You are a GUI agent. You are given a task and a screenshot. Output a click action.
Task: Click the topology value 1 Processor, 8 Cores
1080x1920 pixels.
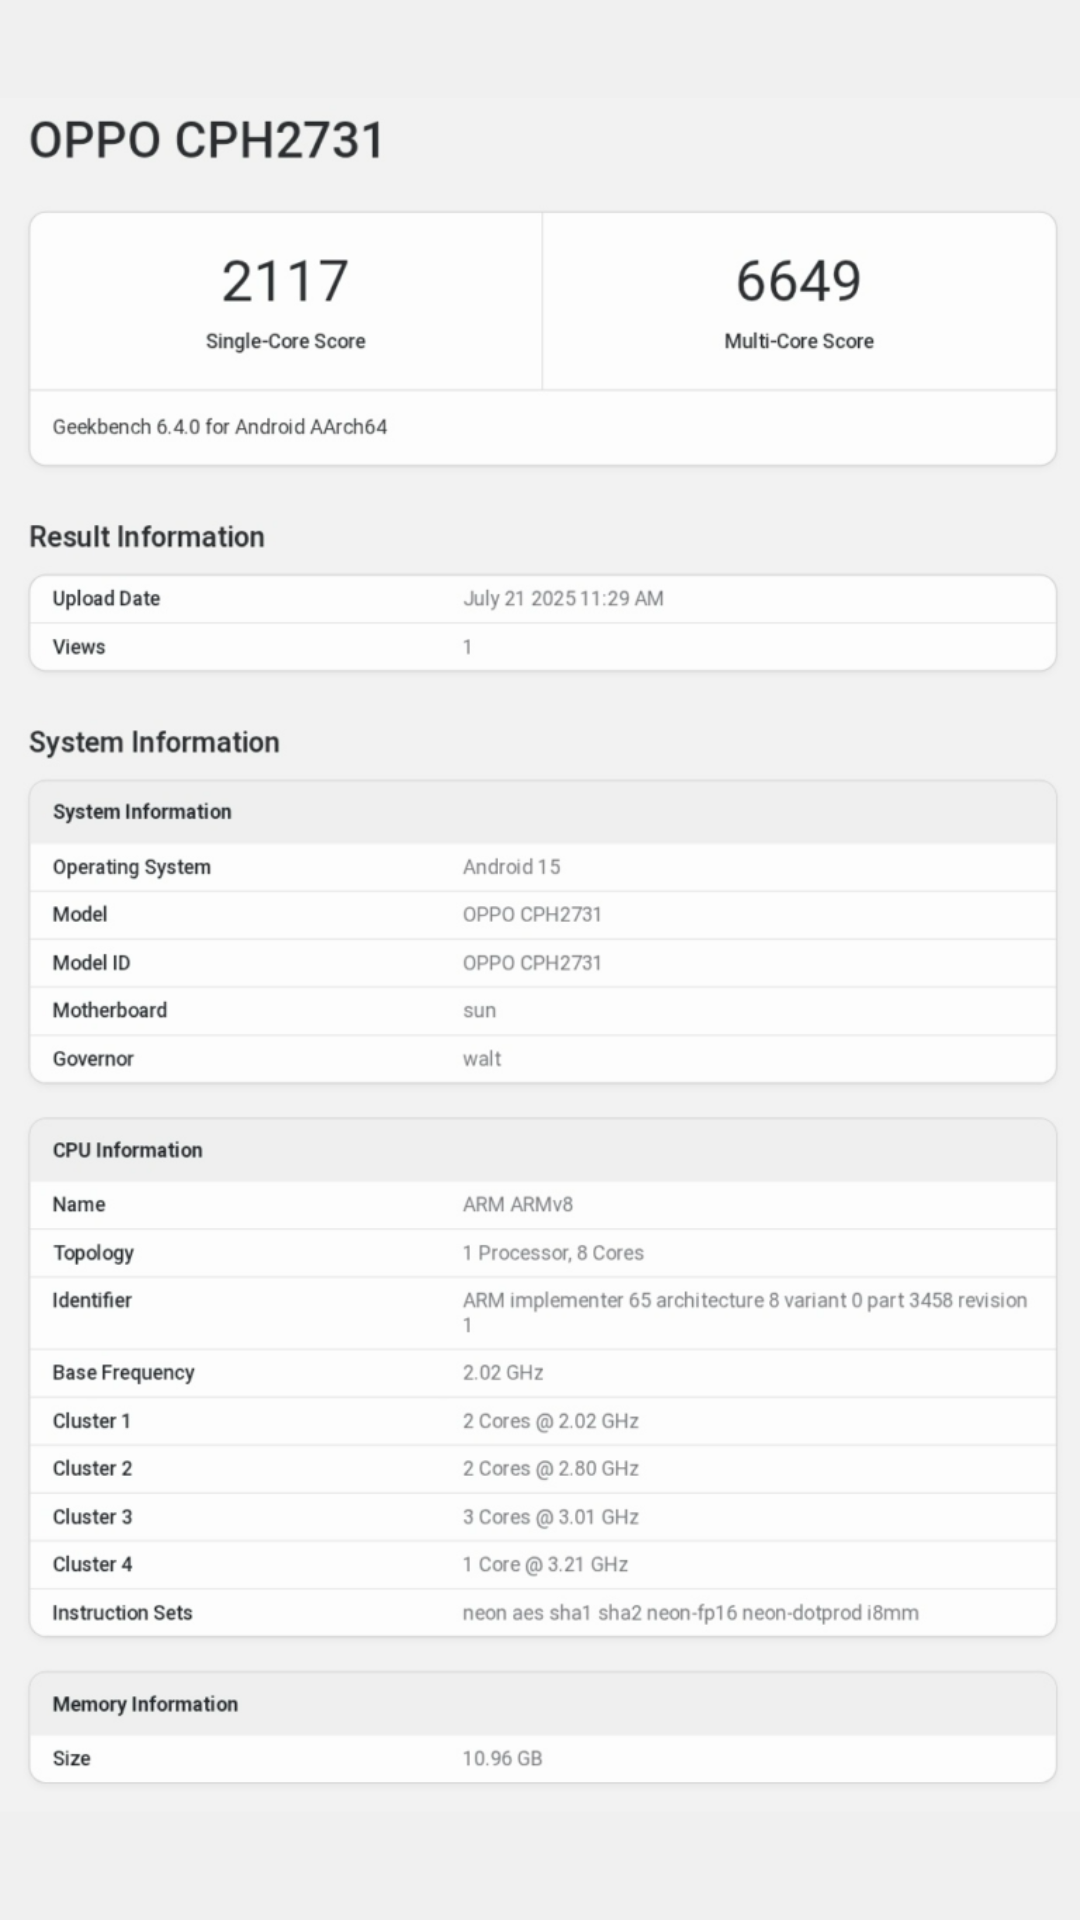[553, 1253]
